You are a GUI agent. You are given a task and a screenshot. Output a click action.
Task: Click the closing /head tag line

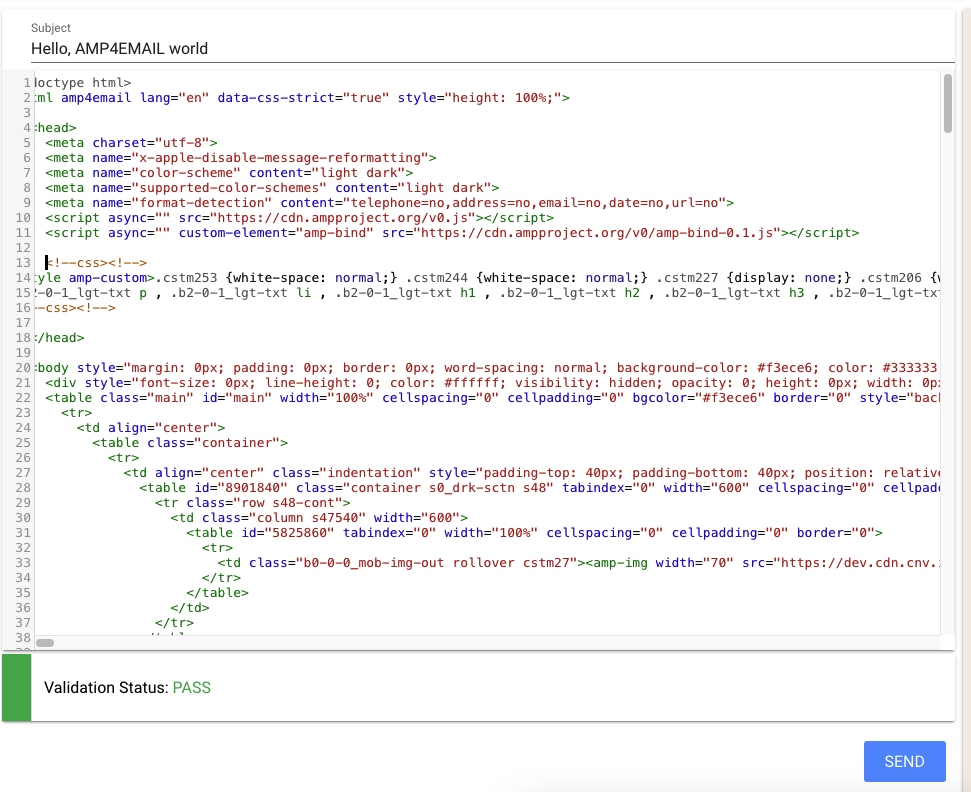tap(59, 338)
